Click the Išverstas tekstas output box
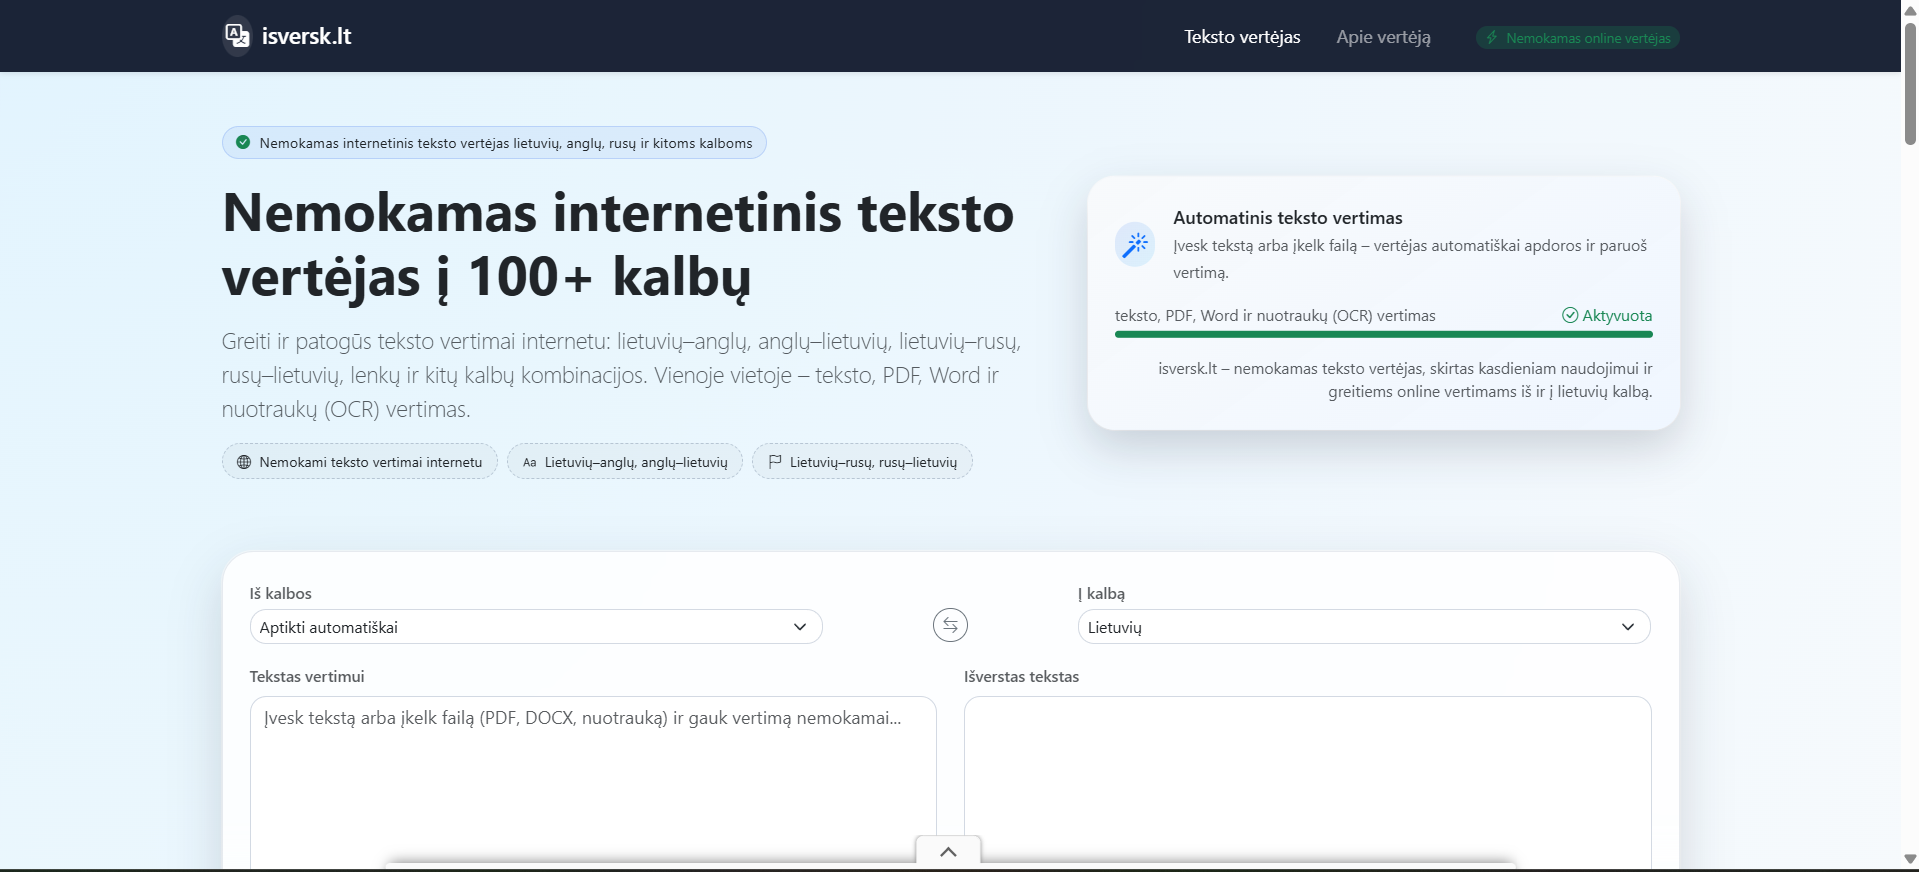 (x=1307, y=781)
